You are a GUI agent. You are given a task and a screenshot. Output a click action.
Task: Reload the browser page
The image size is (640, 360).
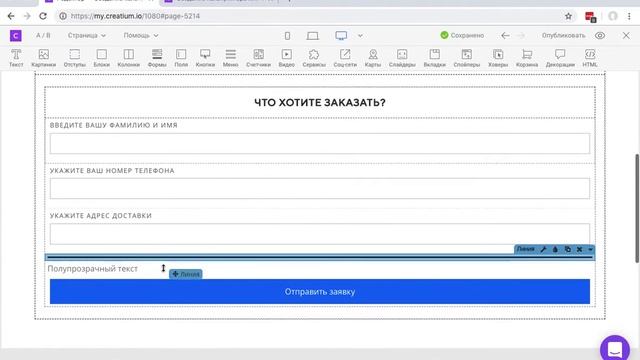[43, 16]
